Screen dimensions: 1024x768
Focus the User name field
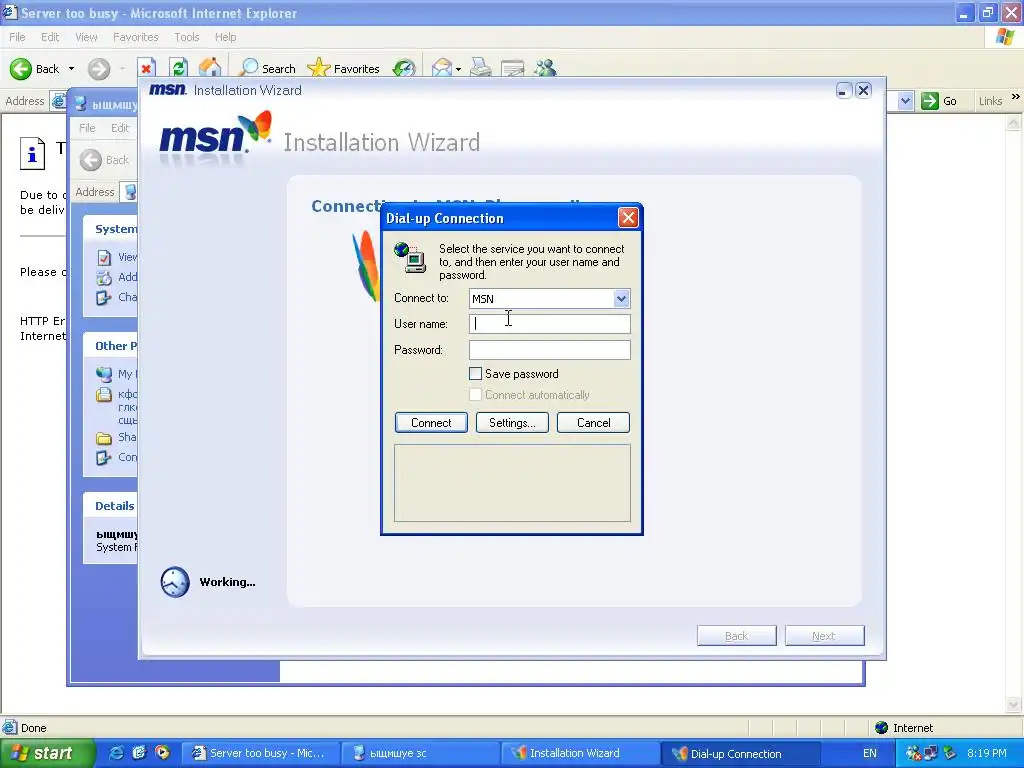549,324
